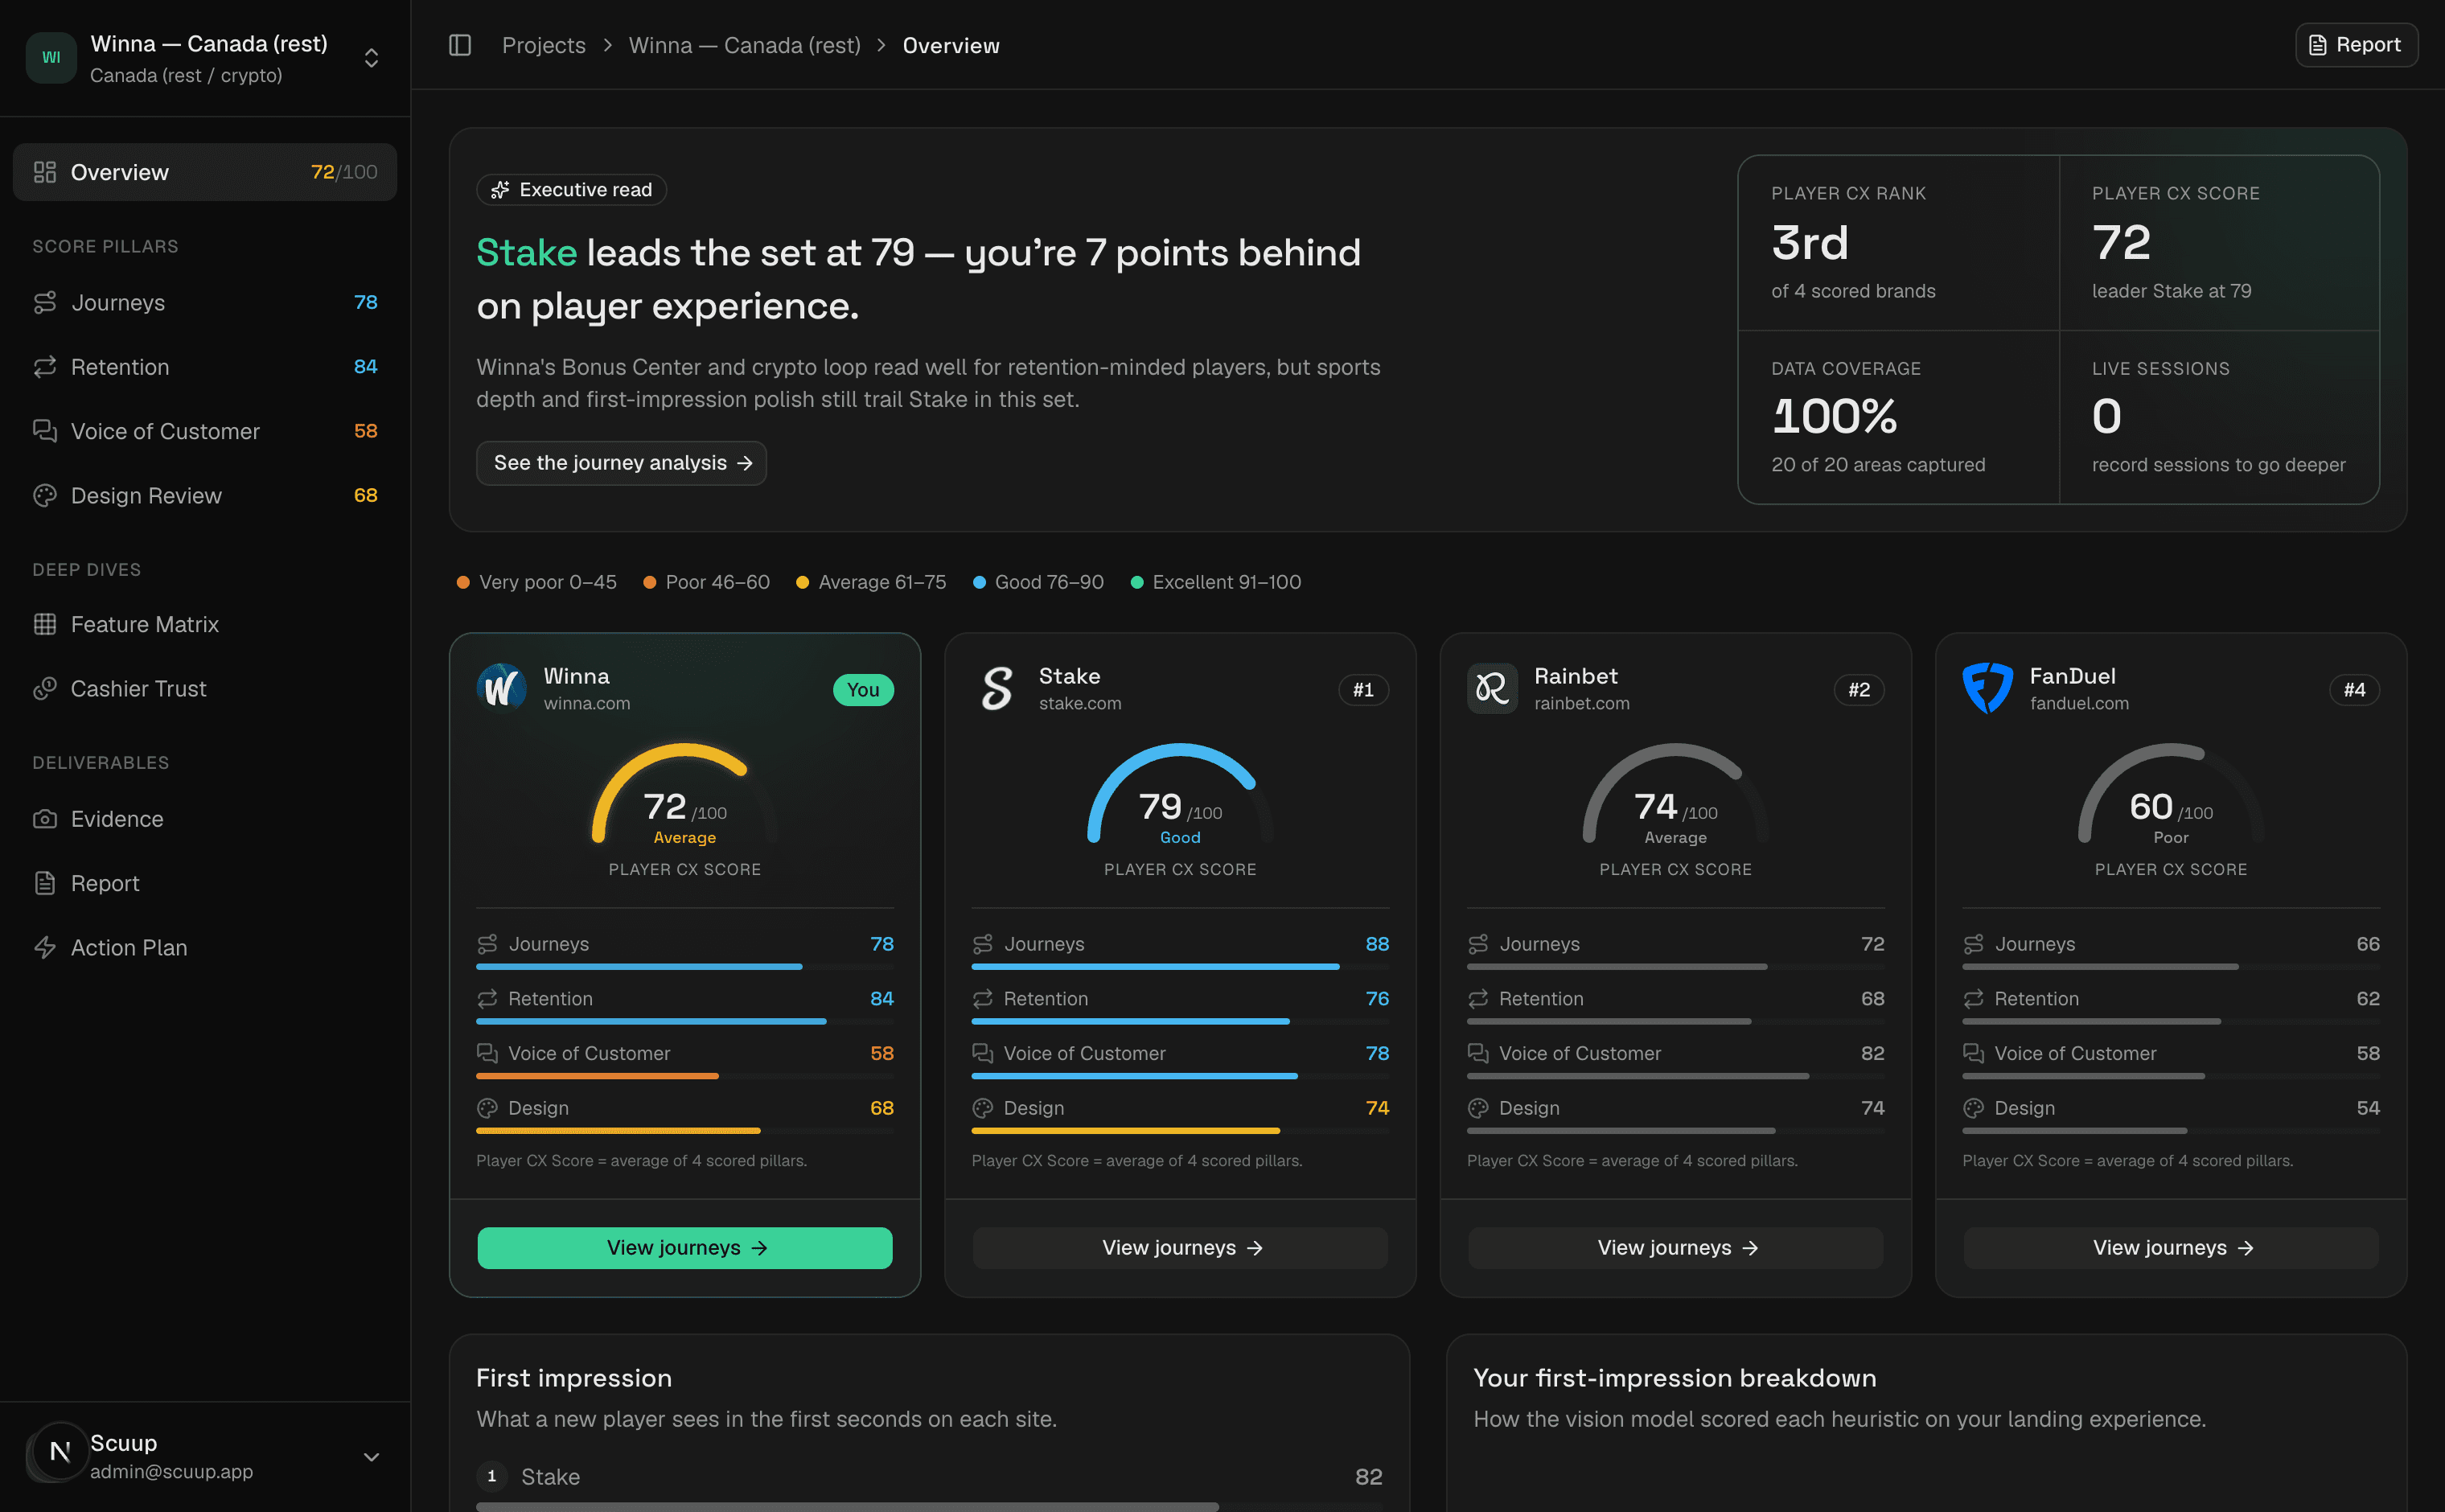Select Voice of Customer in sidebar
The height and width of the screenshot is (1512, 2445).
(x=205, y=431)
